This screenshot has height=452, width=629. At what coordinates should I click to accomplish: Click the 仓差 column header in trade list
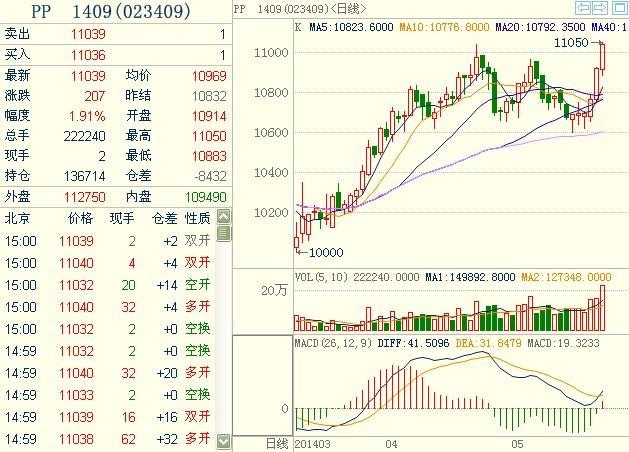click(x=164, y=218)
